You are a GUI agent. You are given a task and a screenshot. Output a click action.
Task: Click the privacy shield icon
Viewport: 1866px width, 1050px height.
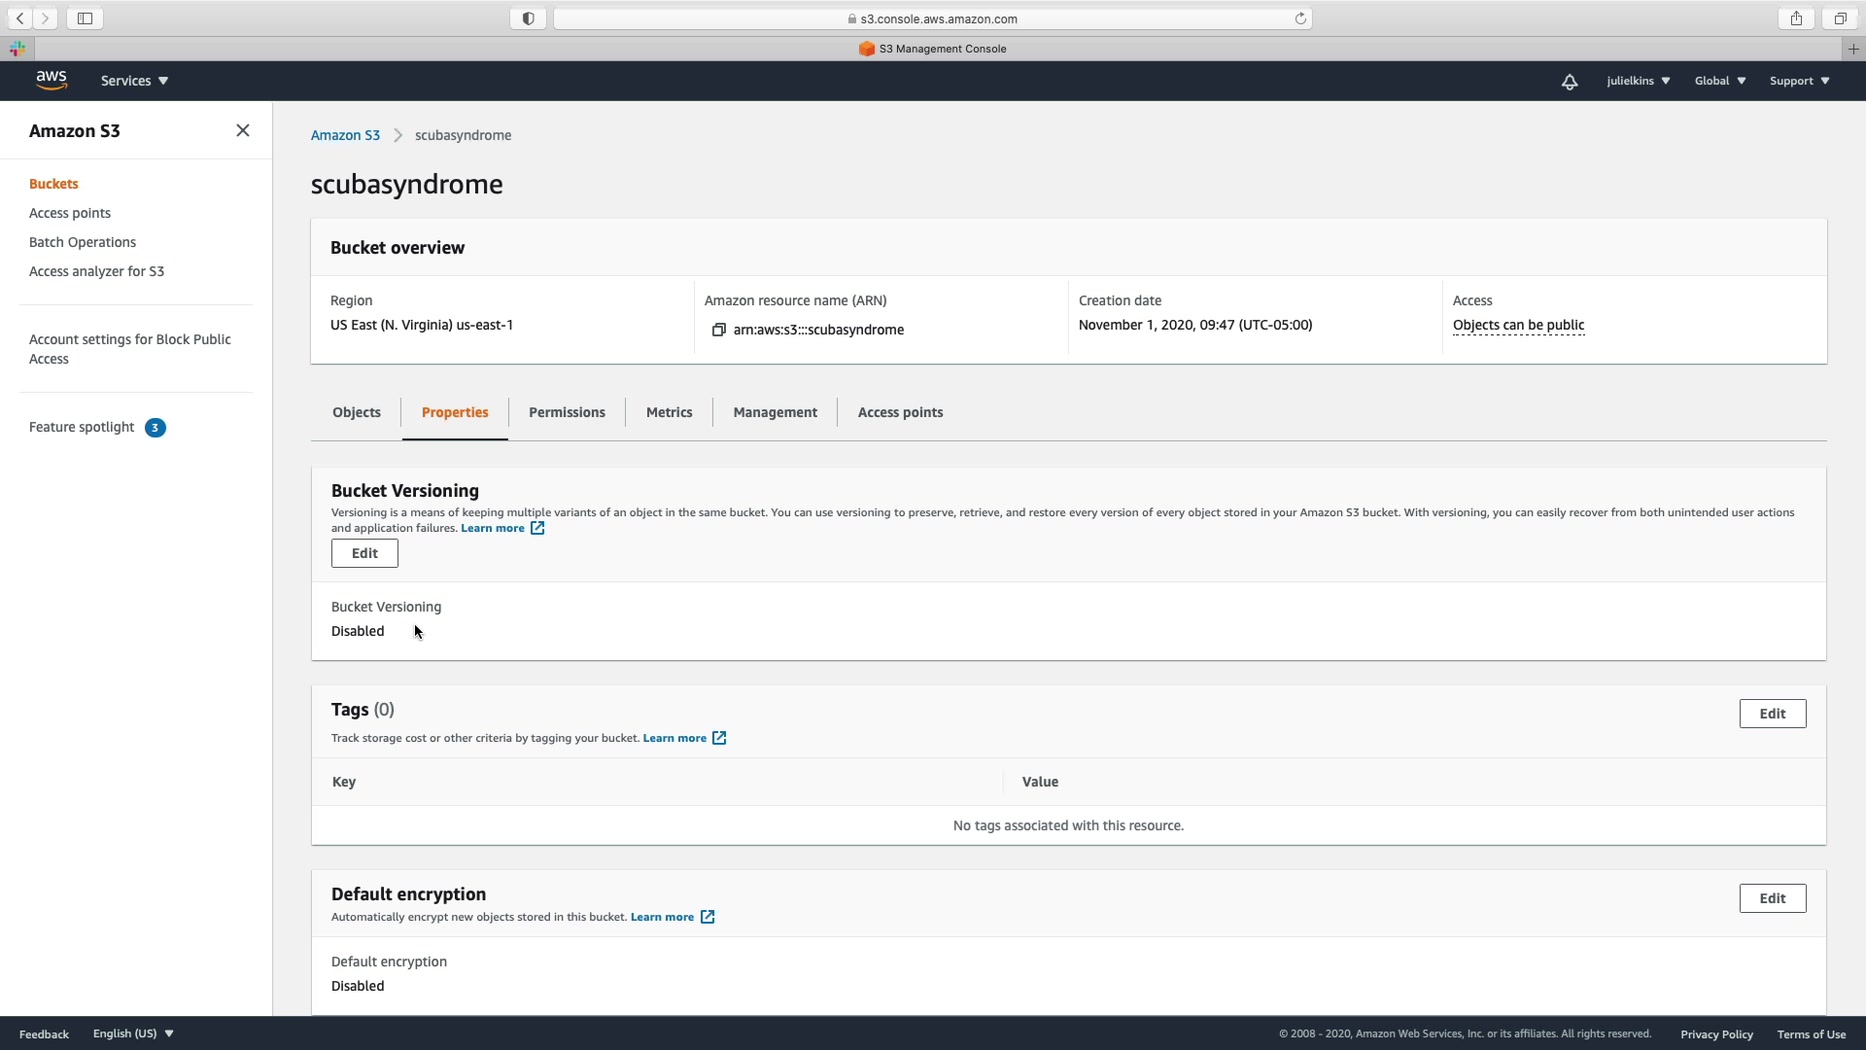528,18
